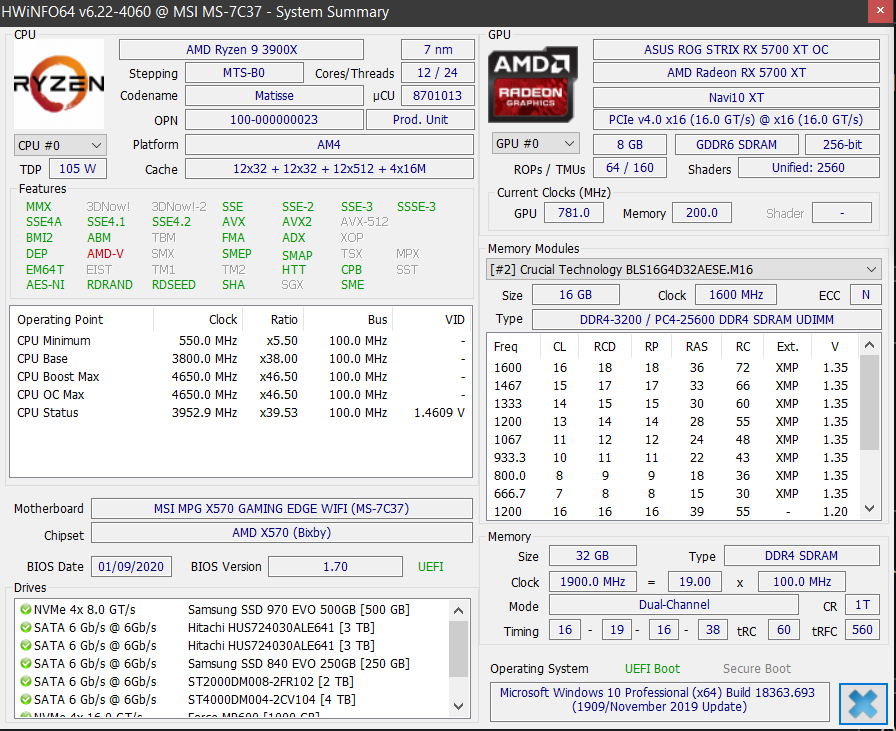Click the AVX2 feature label
The height and width of the screenshot is (731, 896).
click(297, 222)
